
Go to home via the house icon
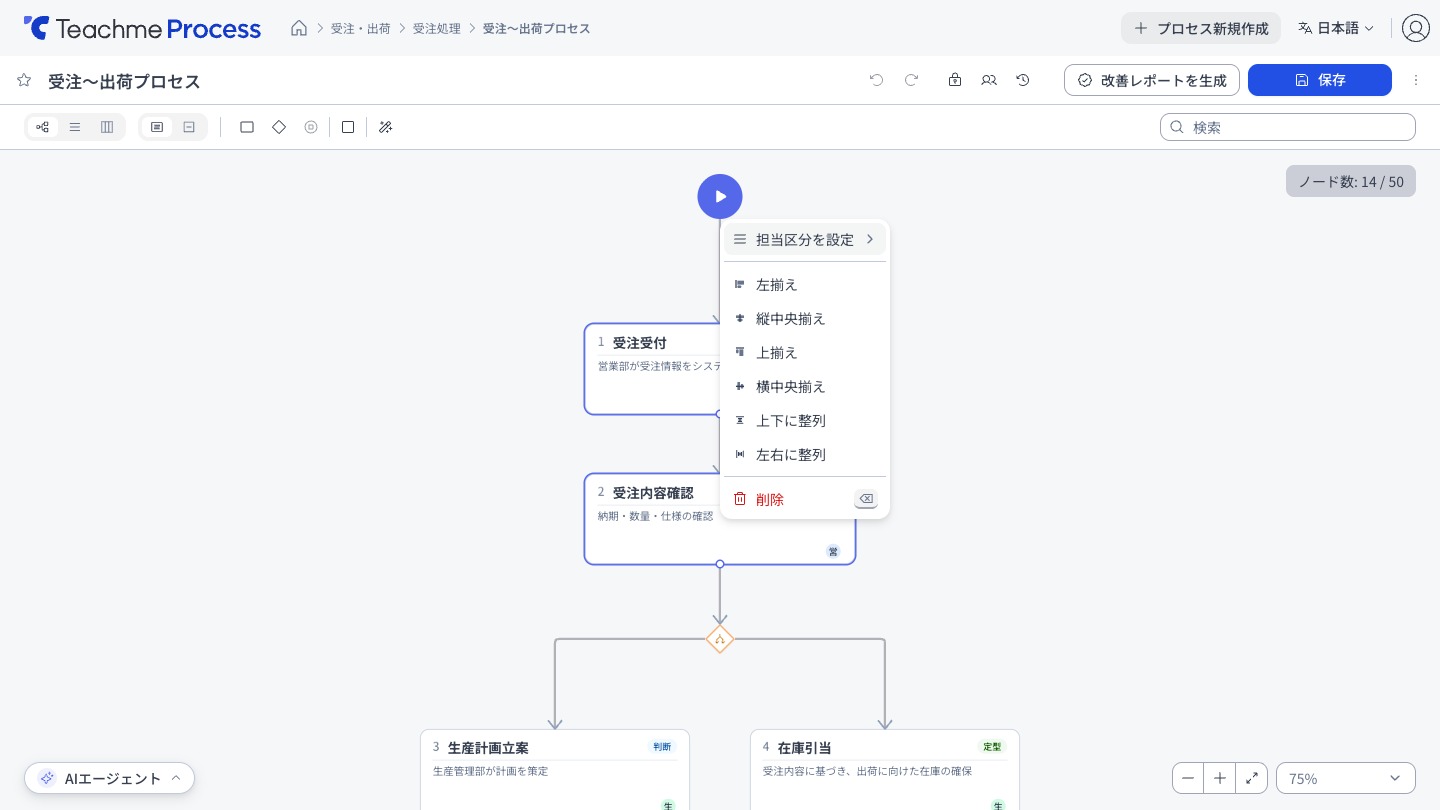pos(299,28)
